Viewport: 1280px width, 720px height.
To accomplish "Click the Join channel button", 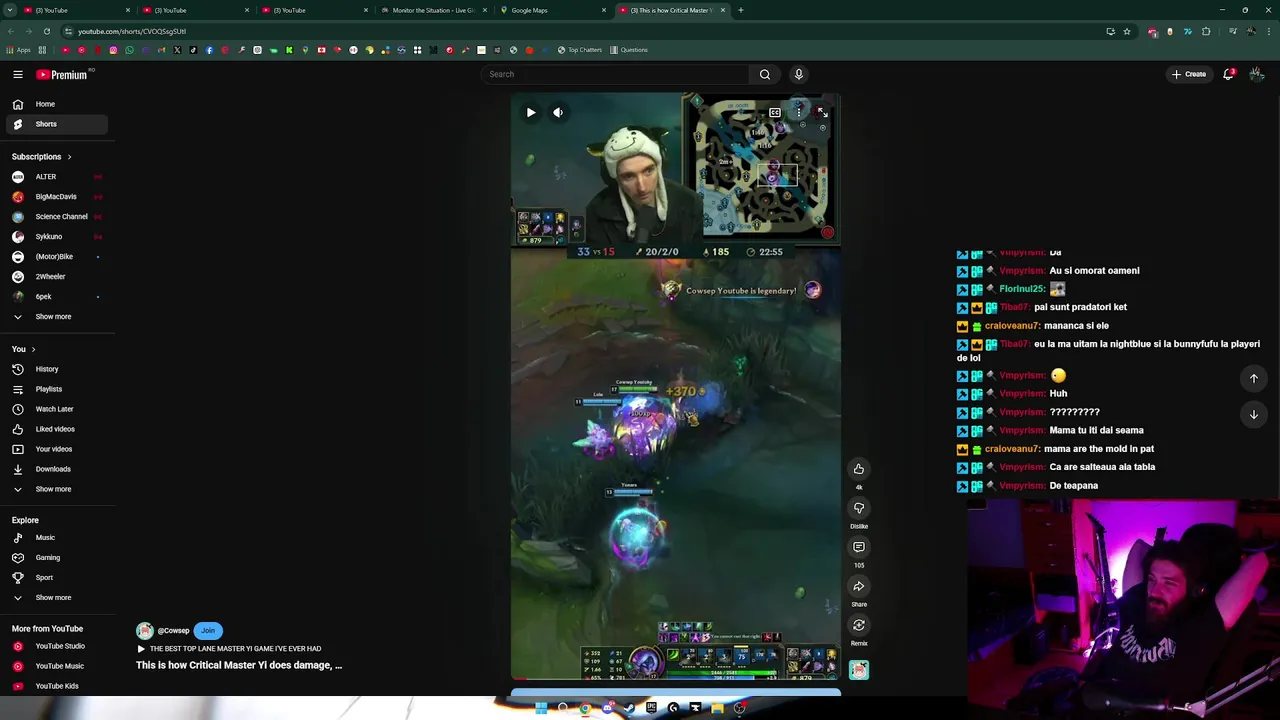I will (208, 631).
